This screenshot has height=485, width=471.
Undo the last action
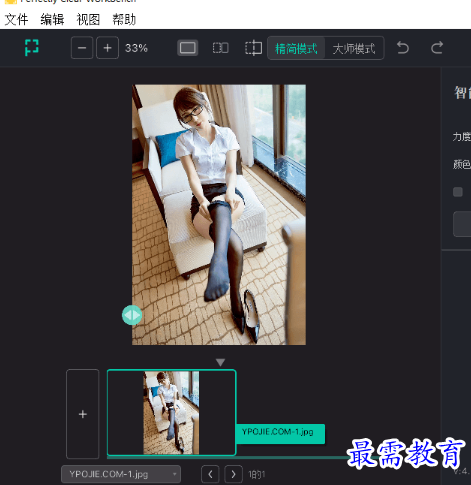click(403, 48)
